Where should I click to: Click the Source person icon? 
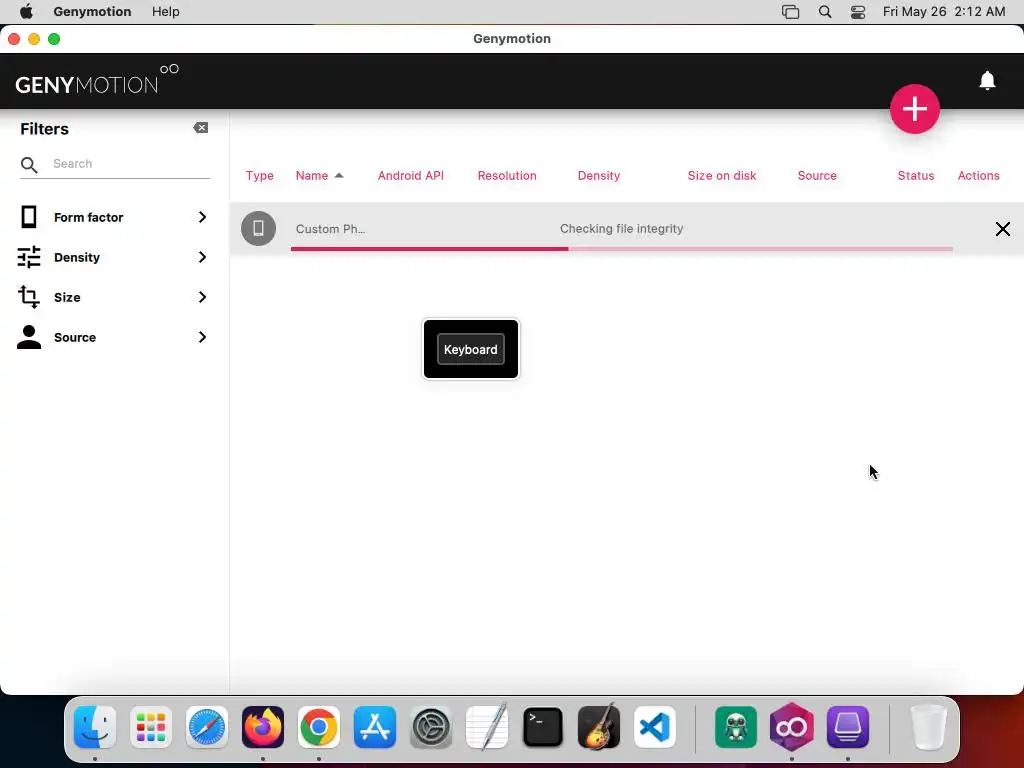pyautogui.click(x=29, y=337)
